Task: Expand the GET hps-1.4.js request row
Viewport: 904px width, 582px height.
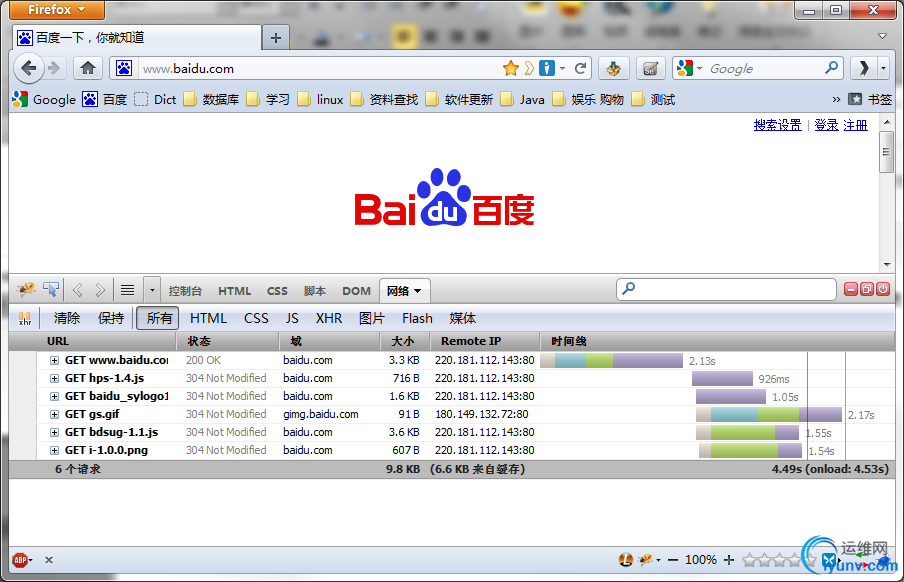Action: coord(54,378)
